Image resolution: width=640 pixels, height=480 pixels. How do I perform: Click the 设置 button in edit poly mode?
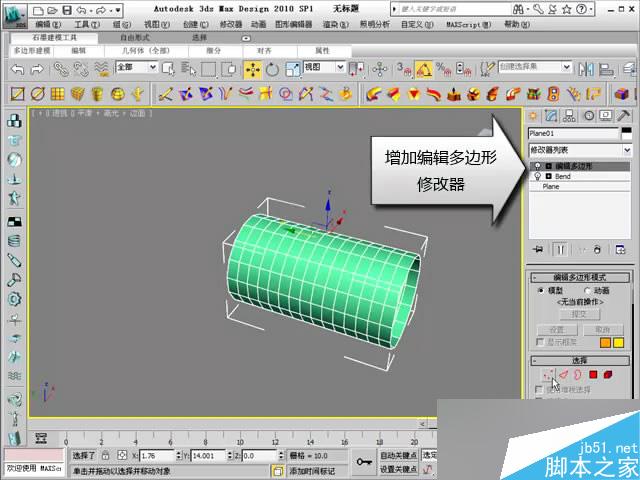pos(557,329)
